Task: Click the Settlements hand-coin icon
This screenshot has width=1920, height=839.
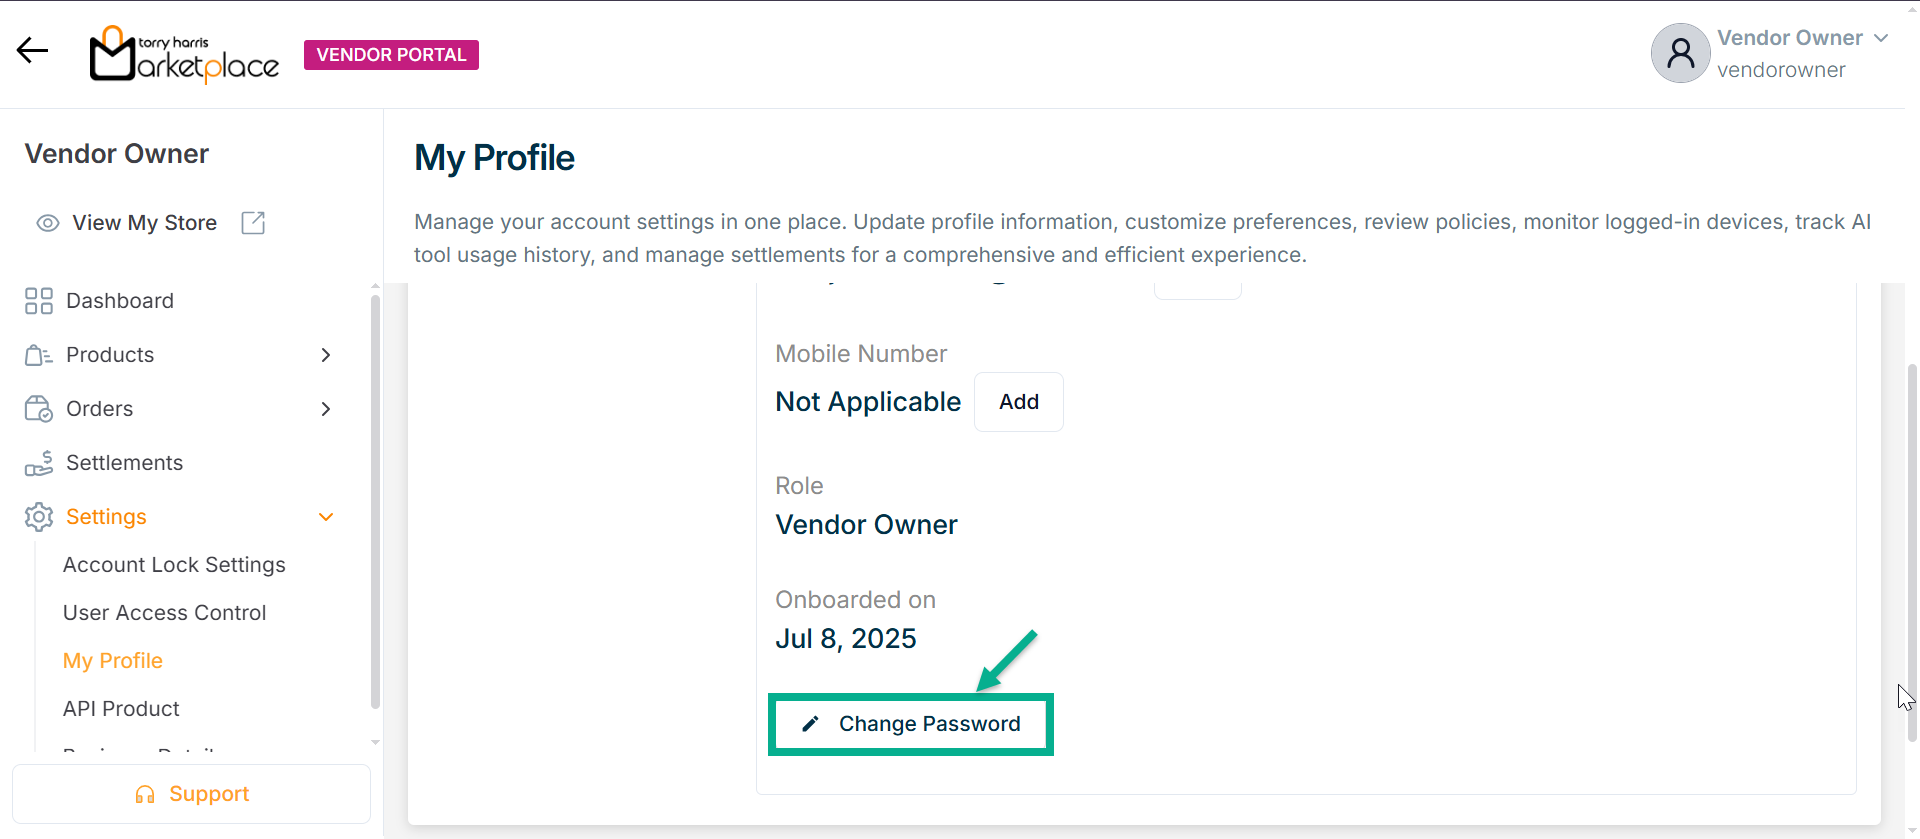Action: (39, 463)
